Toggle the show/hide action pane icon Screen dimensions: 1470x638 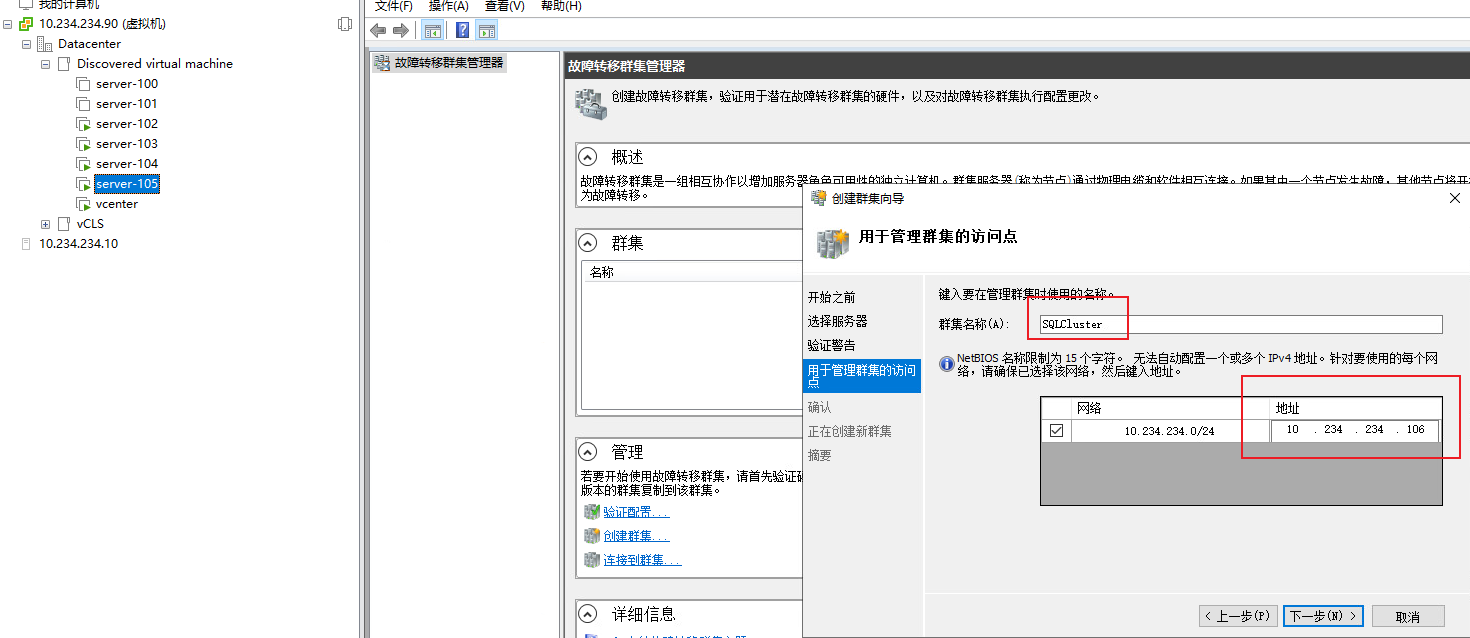487,30
